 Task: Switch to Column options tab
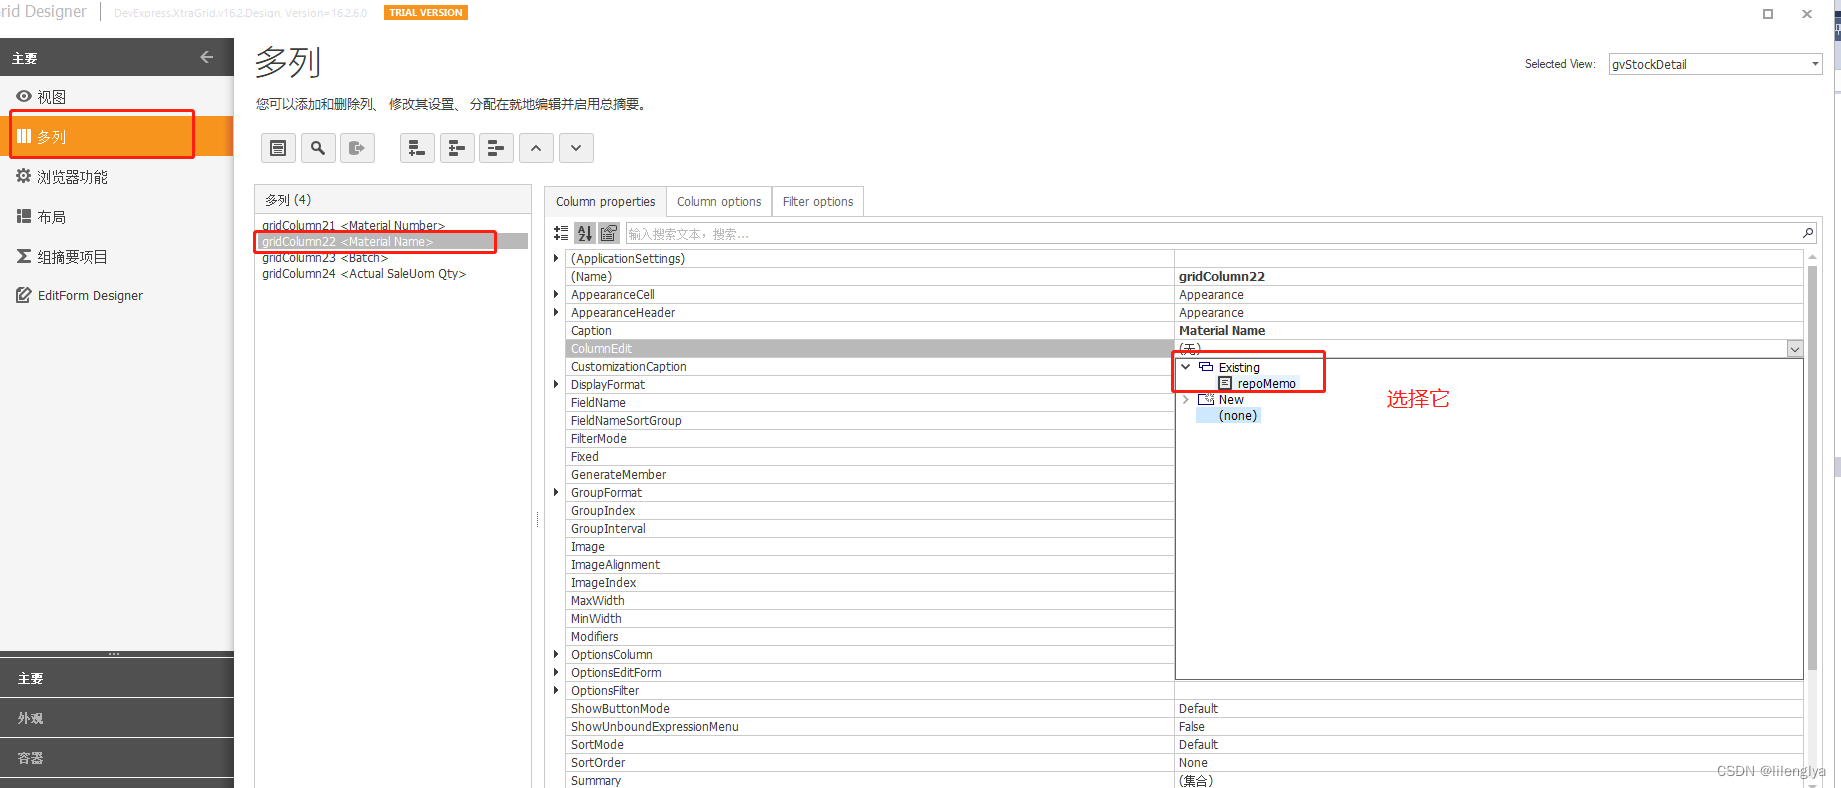719,201
